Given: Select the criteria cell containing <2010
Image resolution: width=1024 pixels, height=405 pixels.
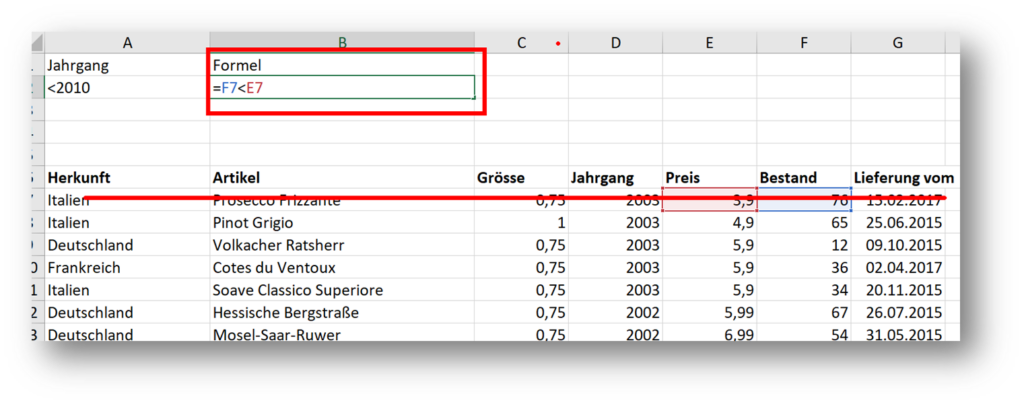Looking at the screenshot, I should [127, 88].
